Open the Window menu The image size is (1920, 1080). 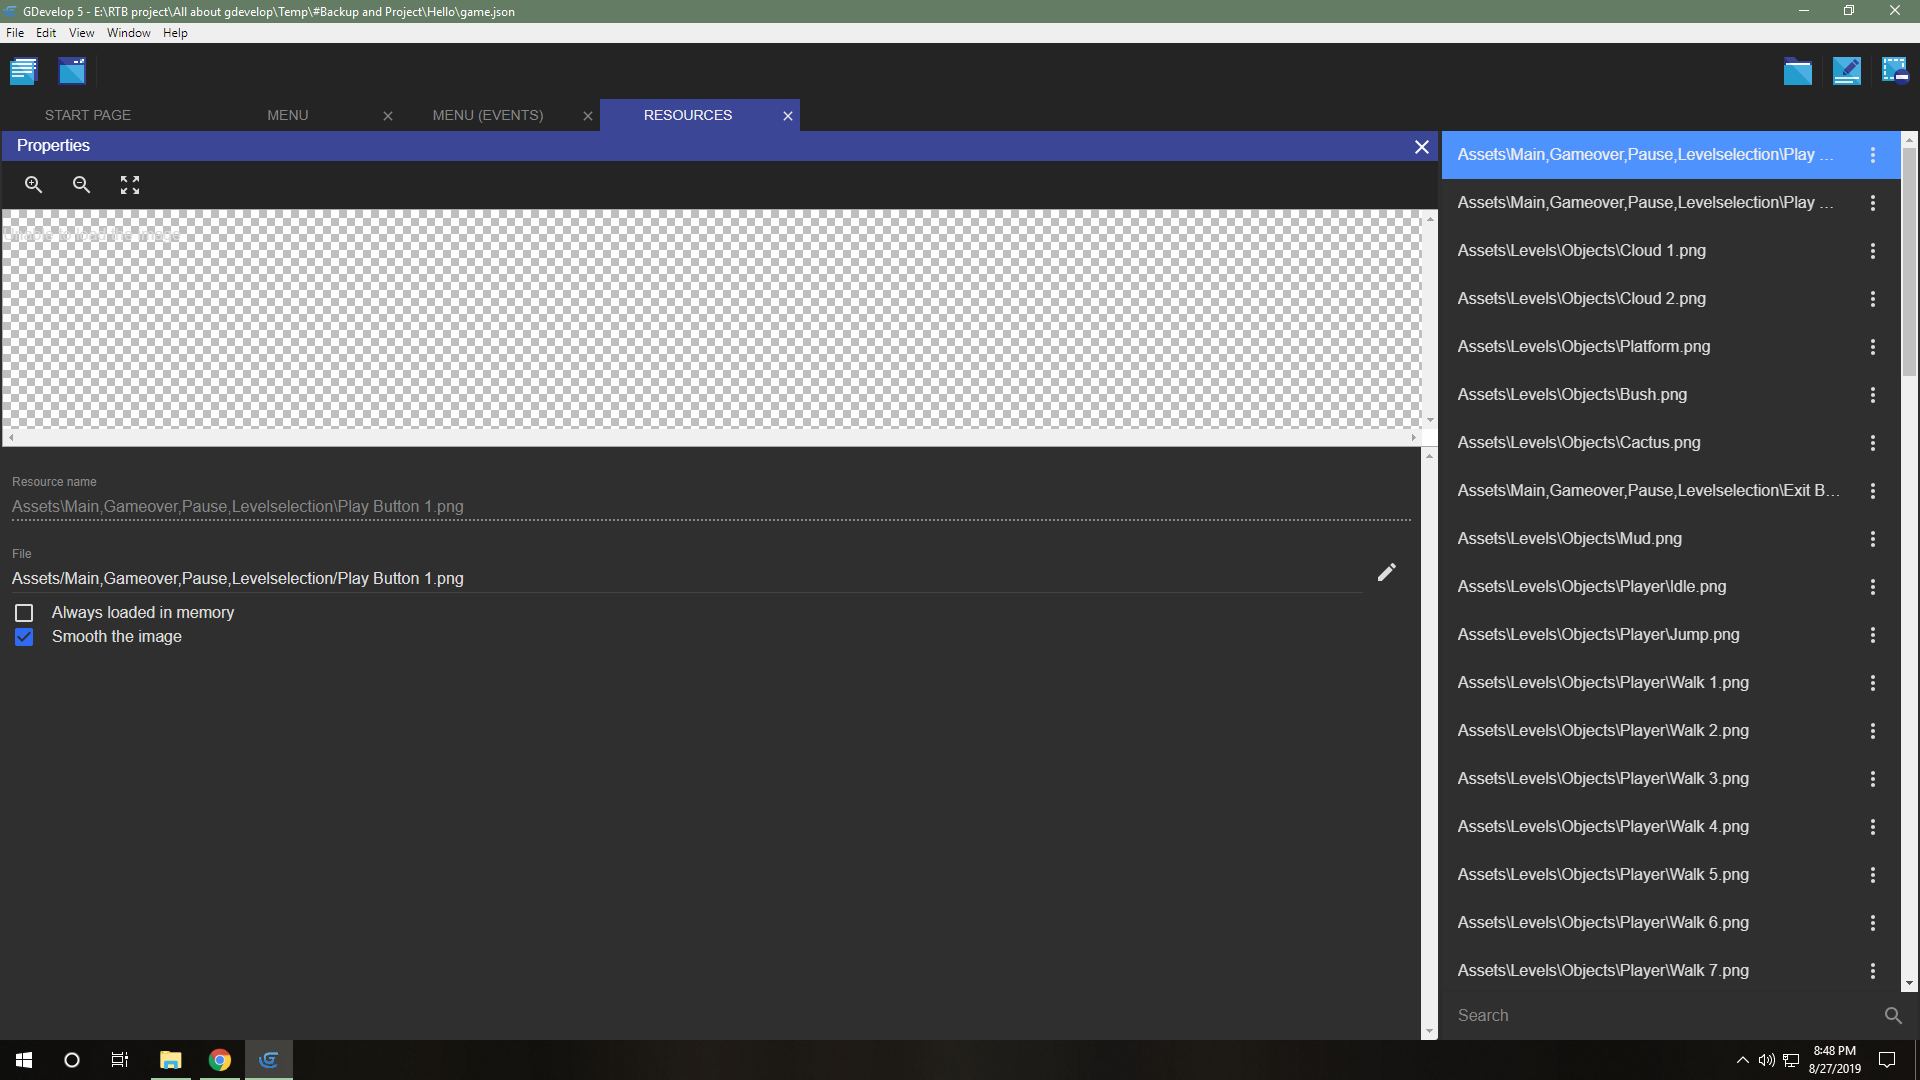[129, 33]
